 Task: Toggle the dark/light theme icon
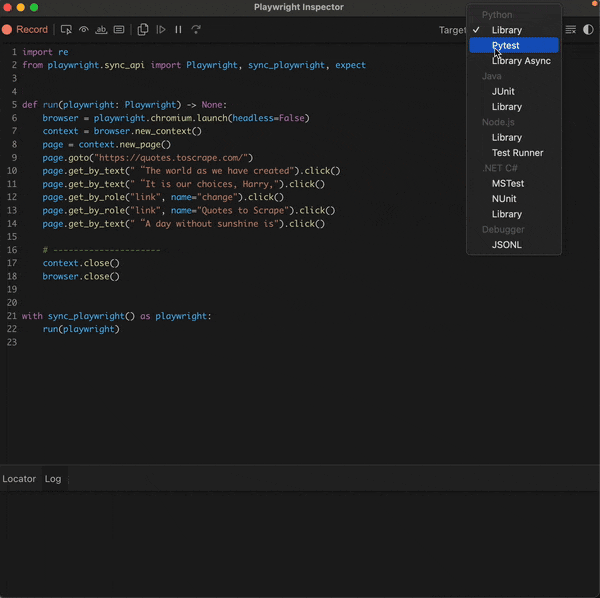point(588,29)
